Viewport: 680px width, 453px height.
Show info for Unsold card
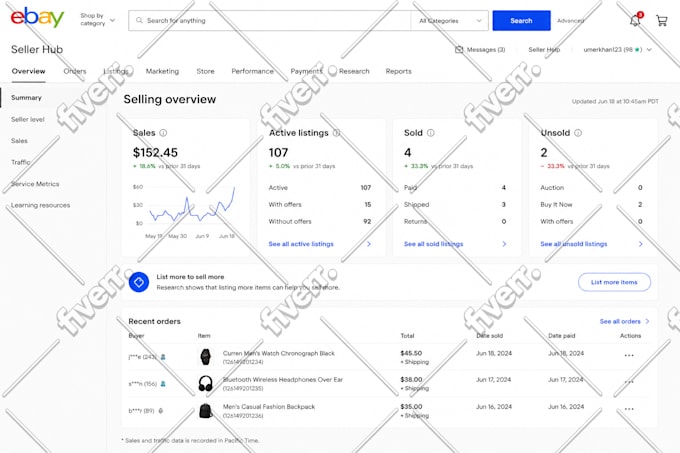578,133
